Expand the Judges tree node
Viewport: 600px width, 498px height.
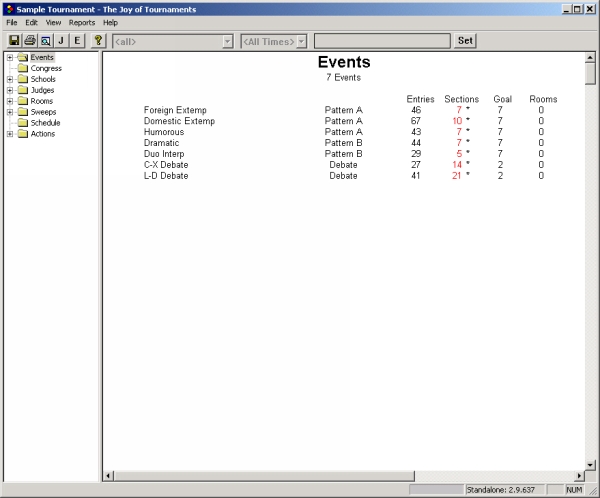10,90
